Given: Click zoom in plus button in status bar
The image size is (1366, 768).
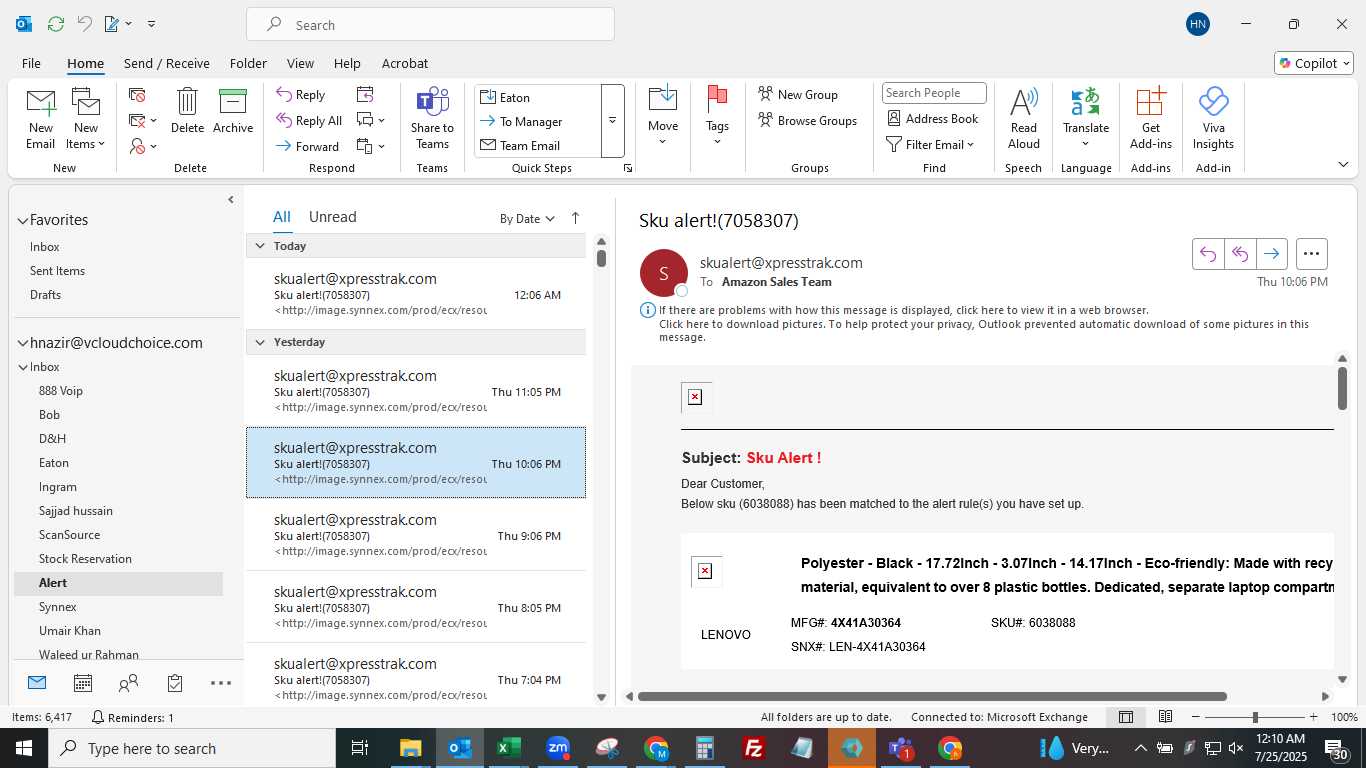Looking at the screenshot, I should (x=1313, y=717).
